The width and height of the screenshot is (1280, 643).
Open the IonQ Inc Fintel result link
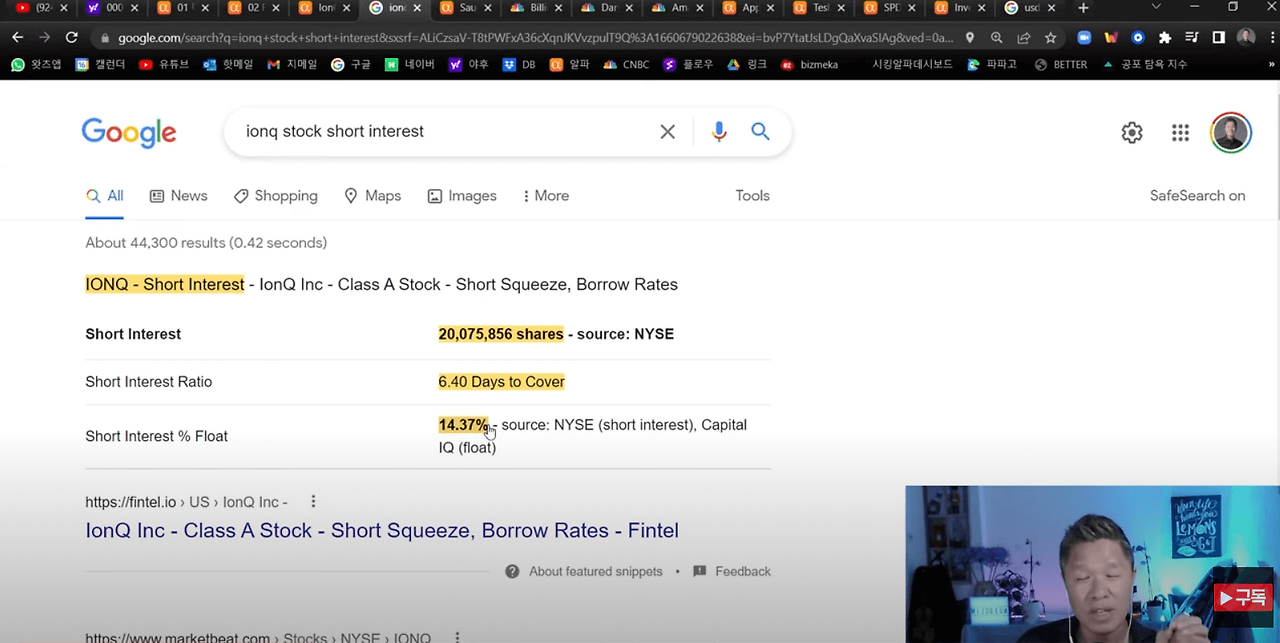tap(382, 531)
